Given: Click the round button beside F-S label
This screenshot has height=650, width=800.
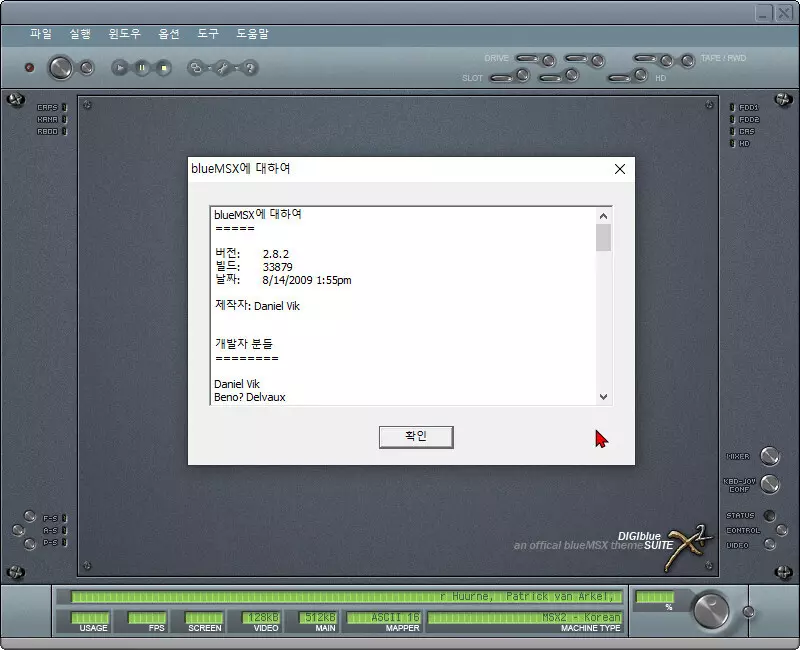Looking at the screenshot, I should (30, 516).
